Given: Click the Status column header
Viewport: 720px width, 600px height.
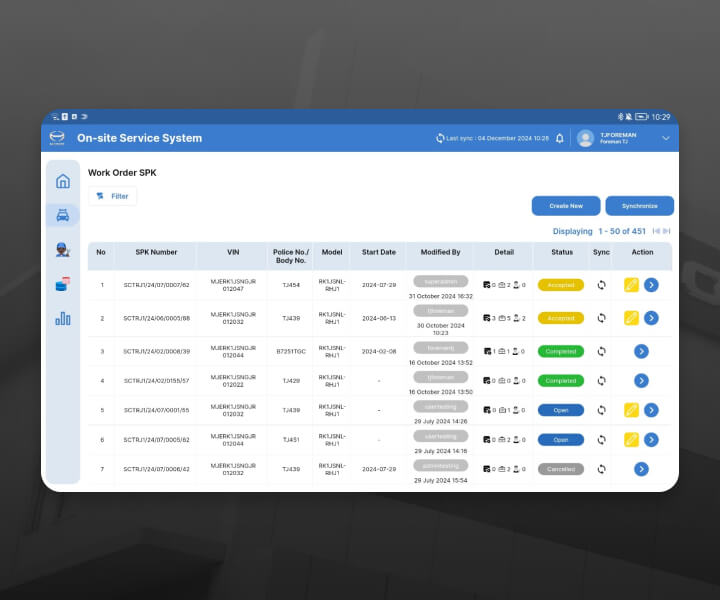Looking at the screenshot, I should pyautogui.click(x=561, y=252).
